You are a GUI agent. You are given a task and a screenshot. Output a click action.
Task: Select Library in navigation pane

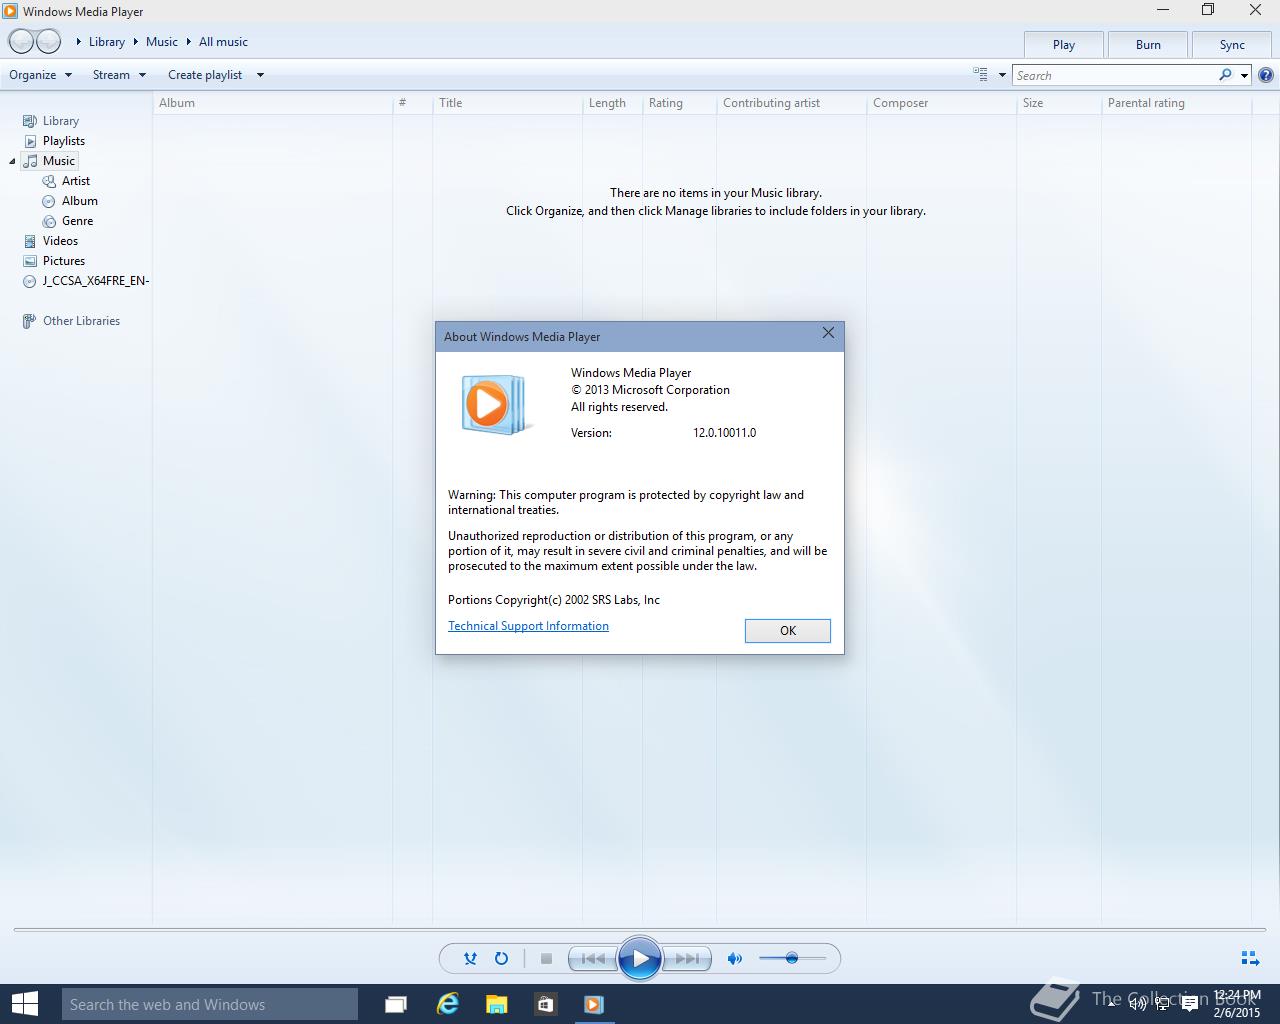pyautogui.click(x=51, y=121)
